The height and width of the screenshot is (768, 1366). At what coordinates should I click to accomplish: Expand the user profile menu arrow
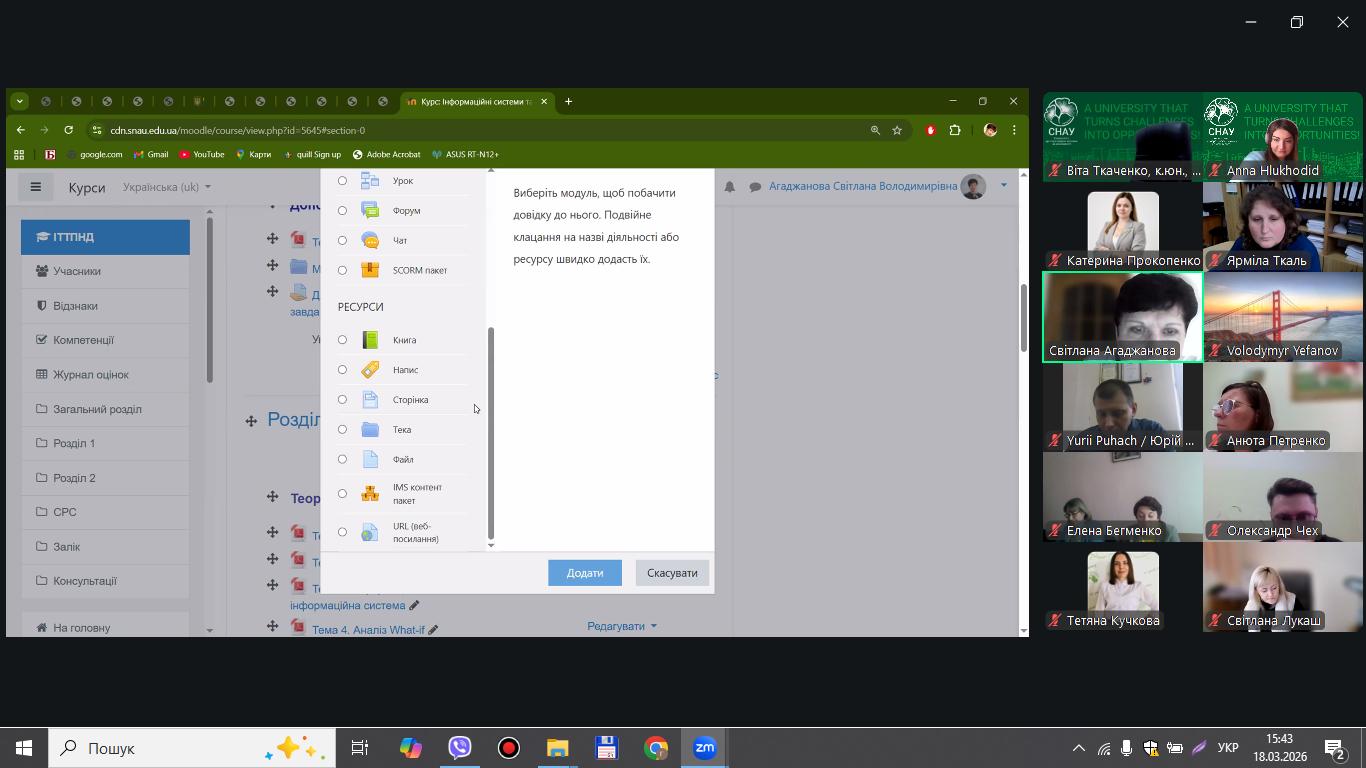point(1004,185)
